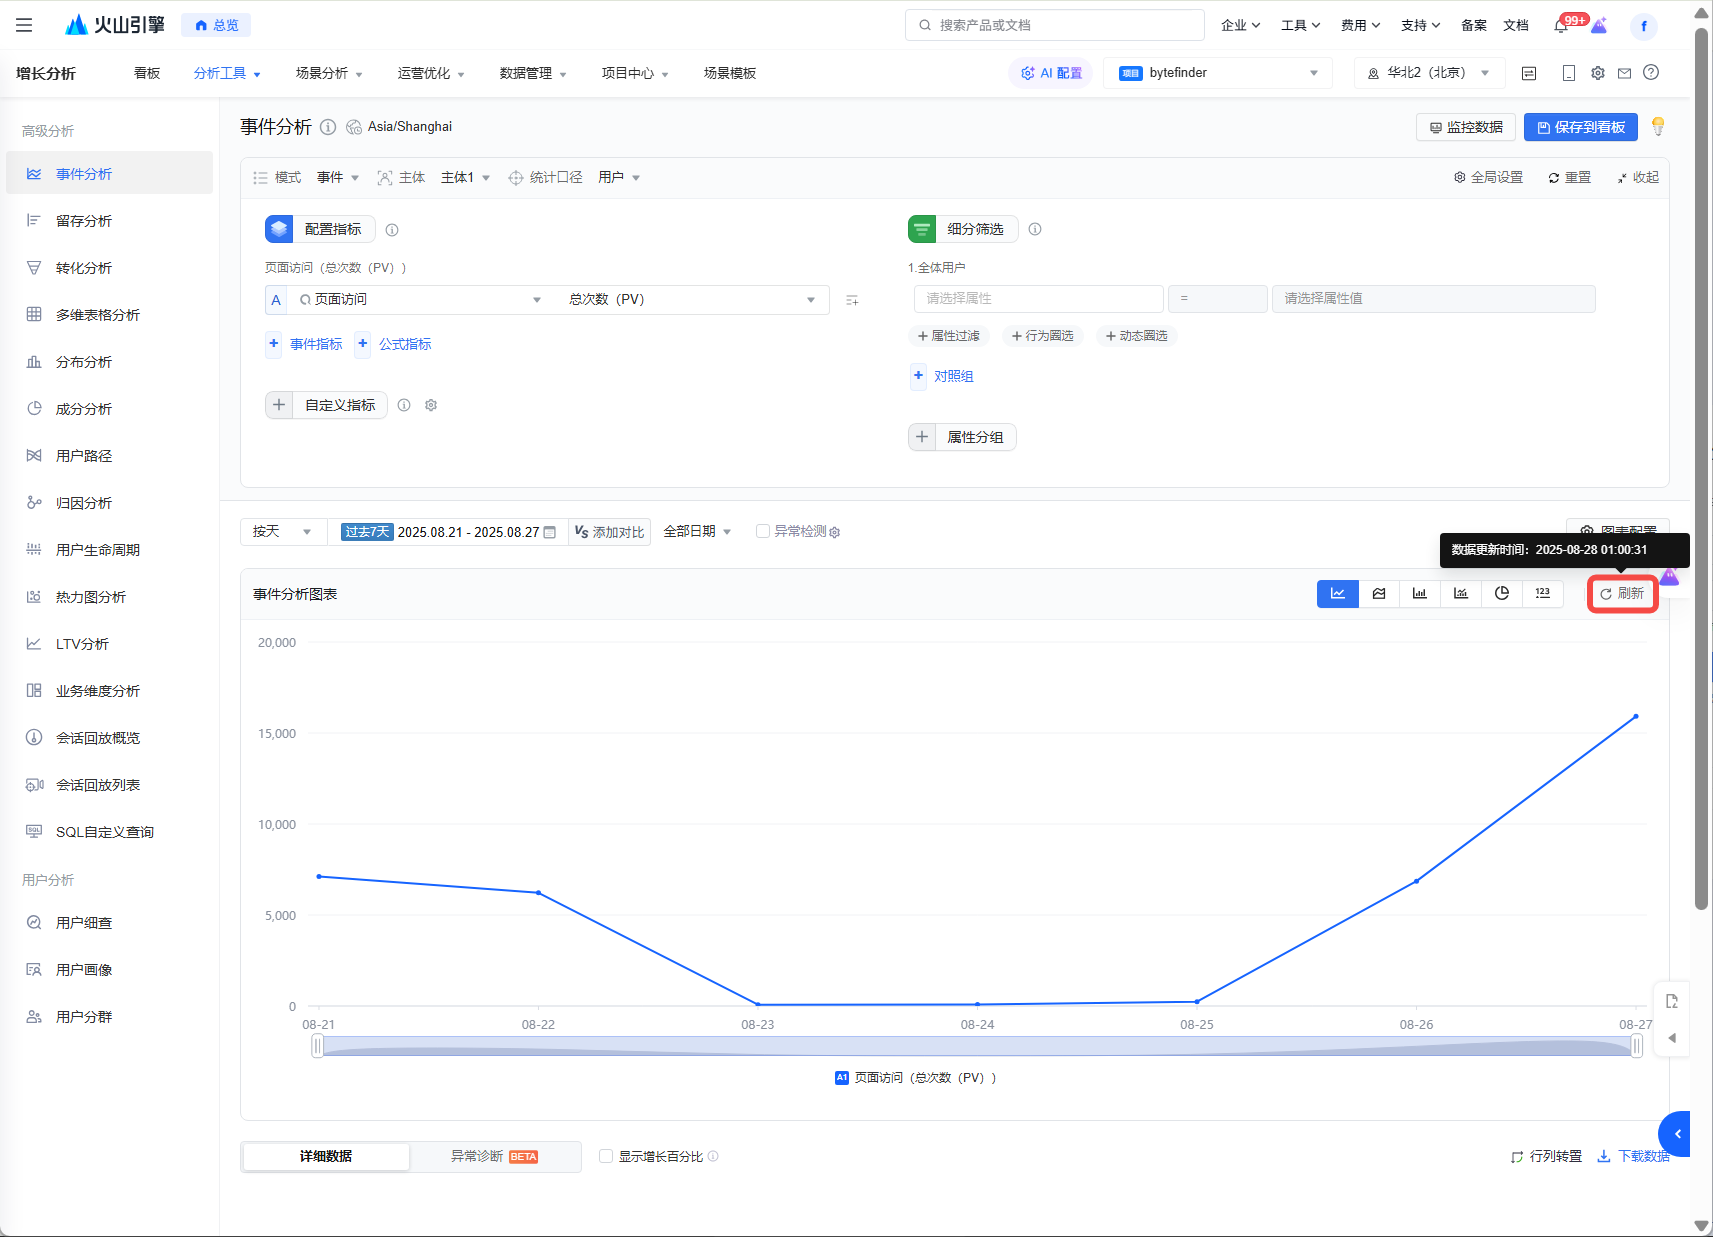Image resolution: width=1713 pixels, height=1237 pixels.
Task: Switch to the combined bar-line chart icon
Action: coord(1461,594)
